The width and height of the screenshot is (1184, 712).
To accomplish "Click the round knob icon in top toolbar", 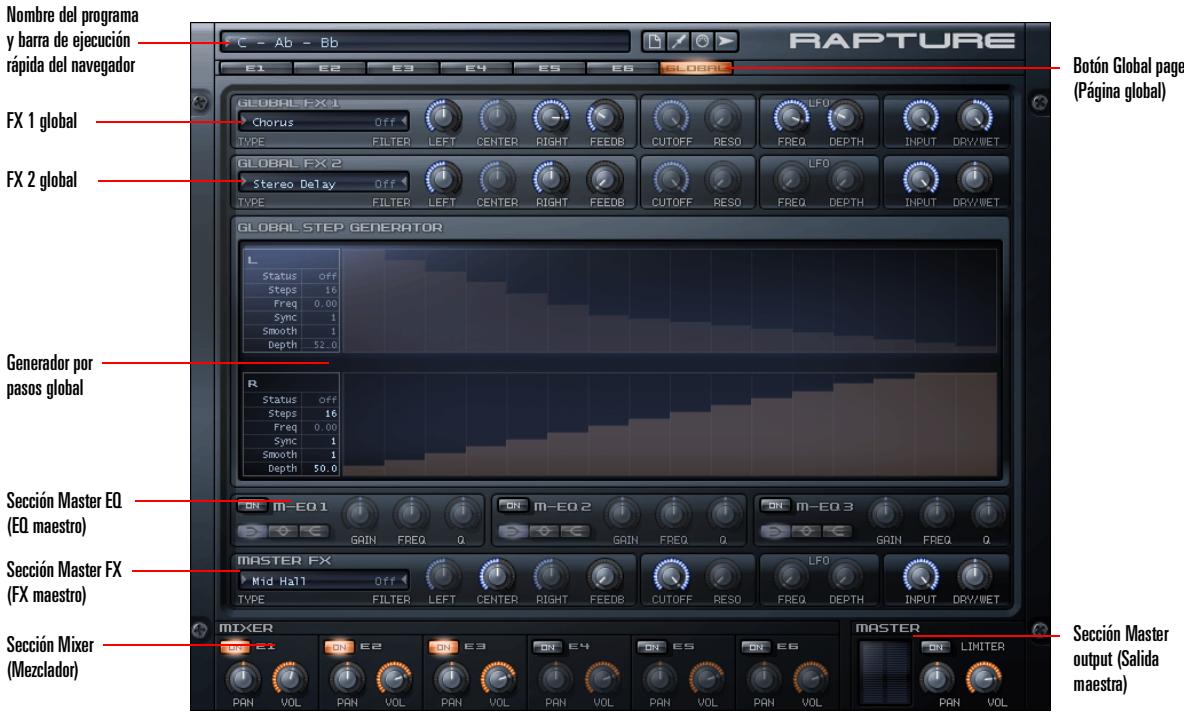I will pos(702,42).
